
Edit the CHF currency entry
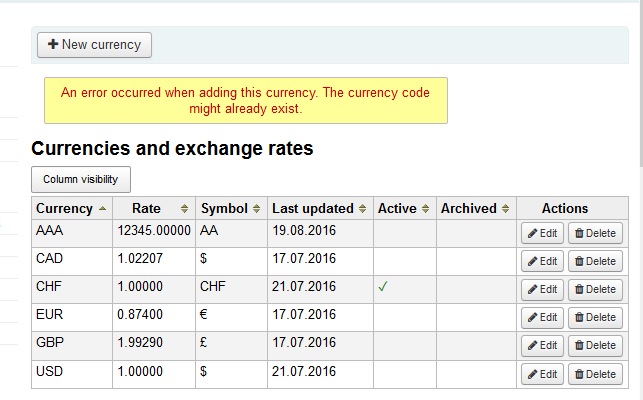(x=542, y=289)
